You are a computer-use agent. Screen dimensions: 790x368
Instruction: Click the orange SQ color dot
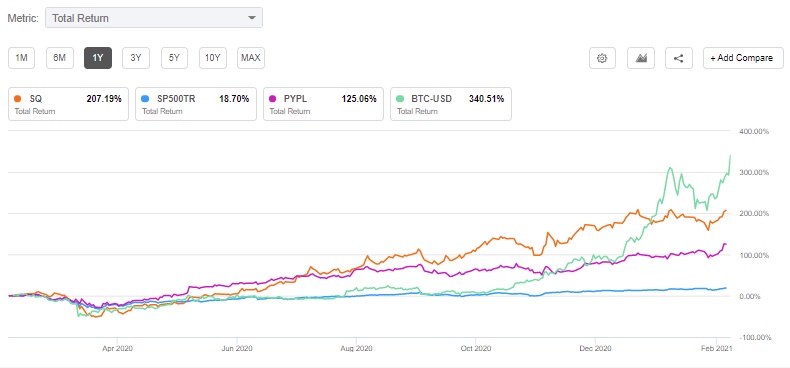[18, 99]
